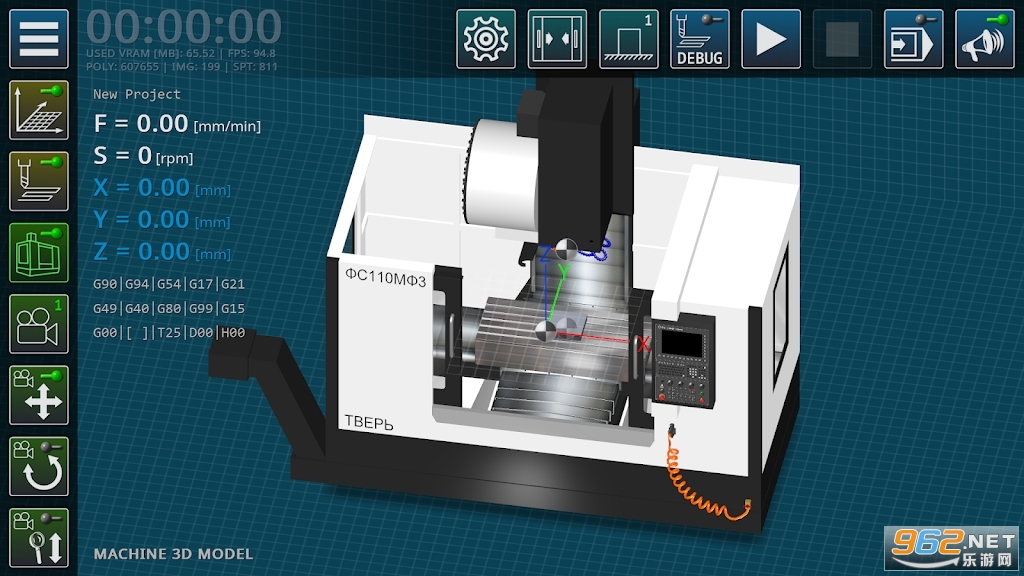Click the workpiece origin marker on table

click(x=546, y=331)
